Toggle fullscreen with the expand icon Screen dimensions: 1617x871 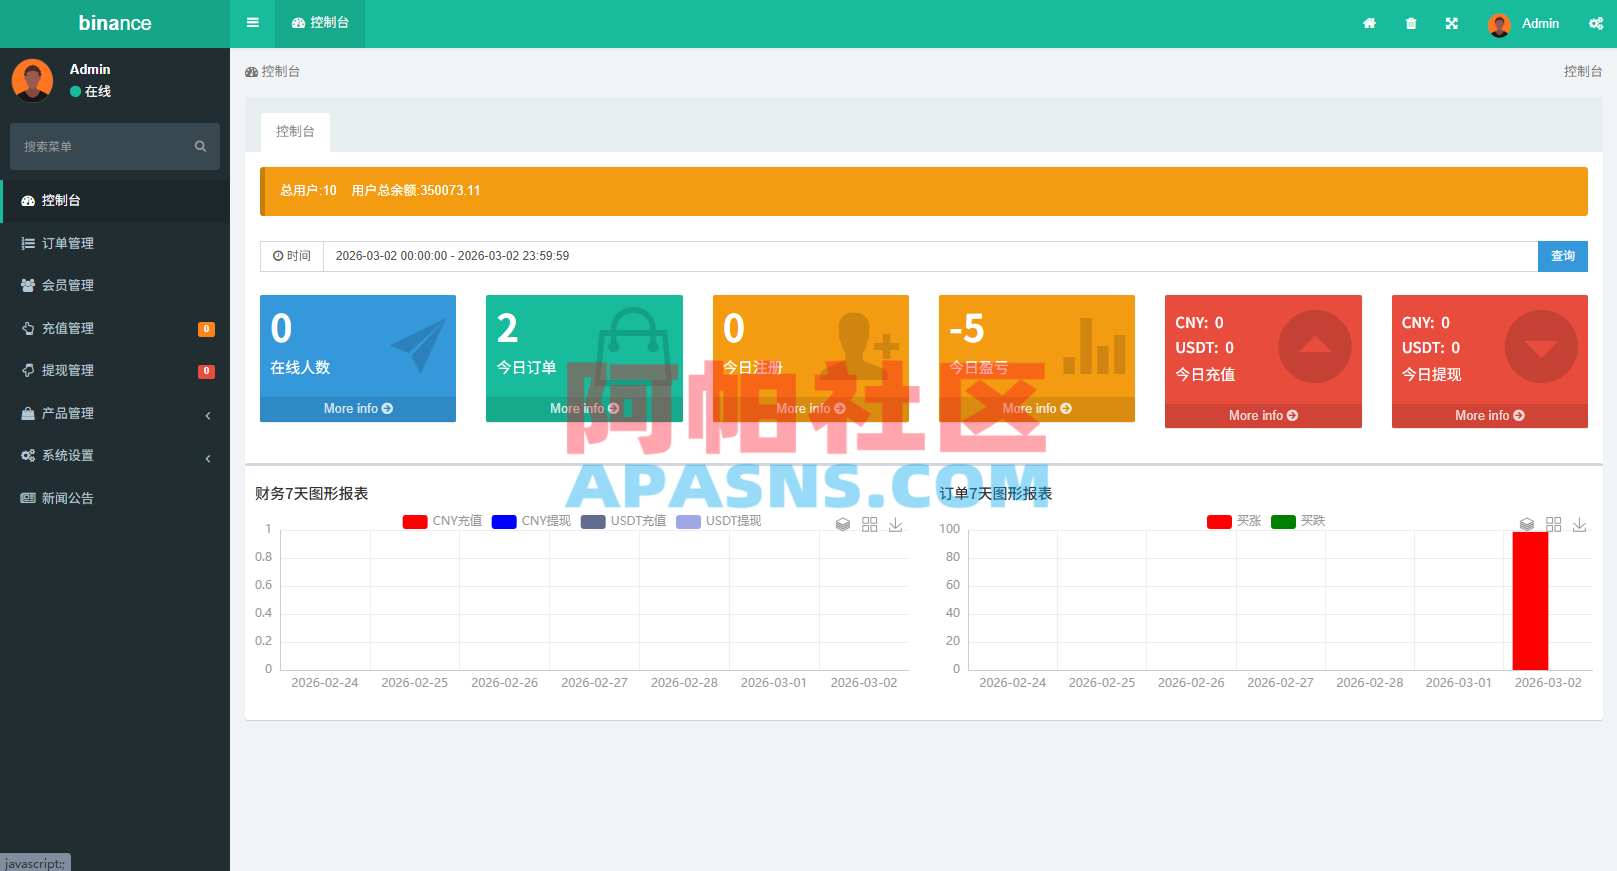1451,23
